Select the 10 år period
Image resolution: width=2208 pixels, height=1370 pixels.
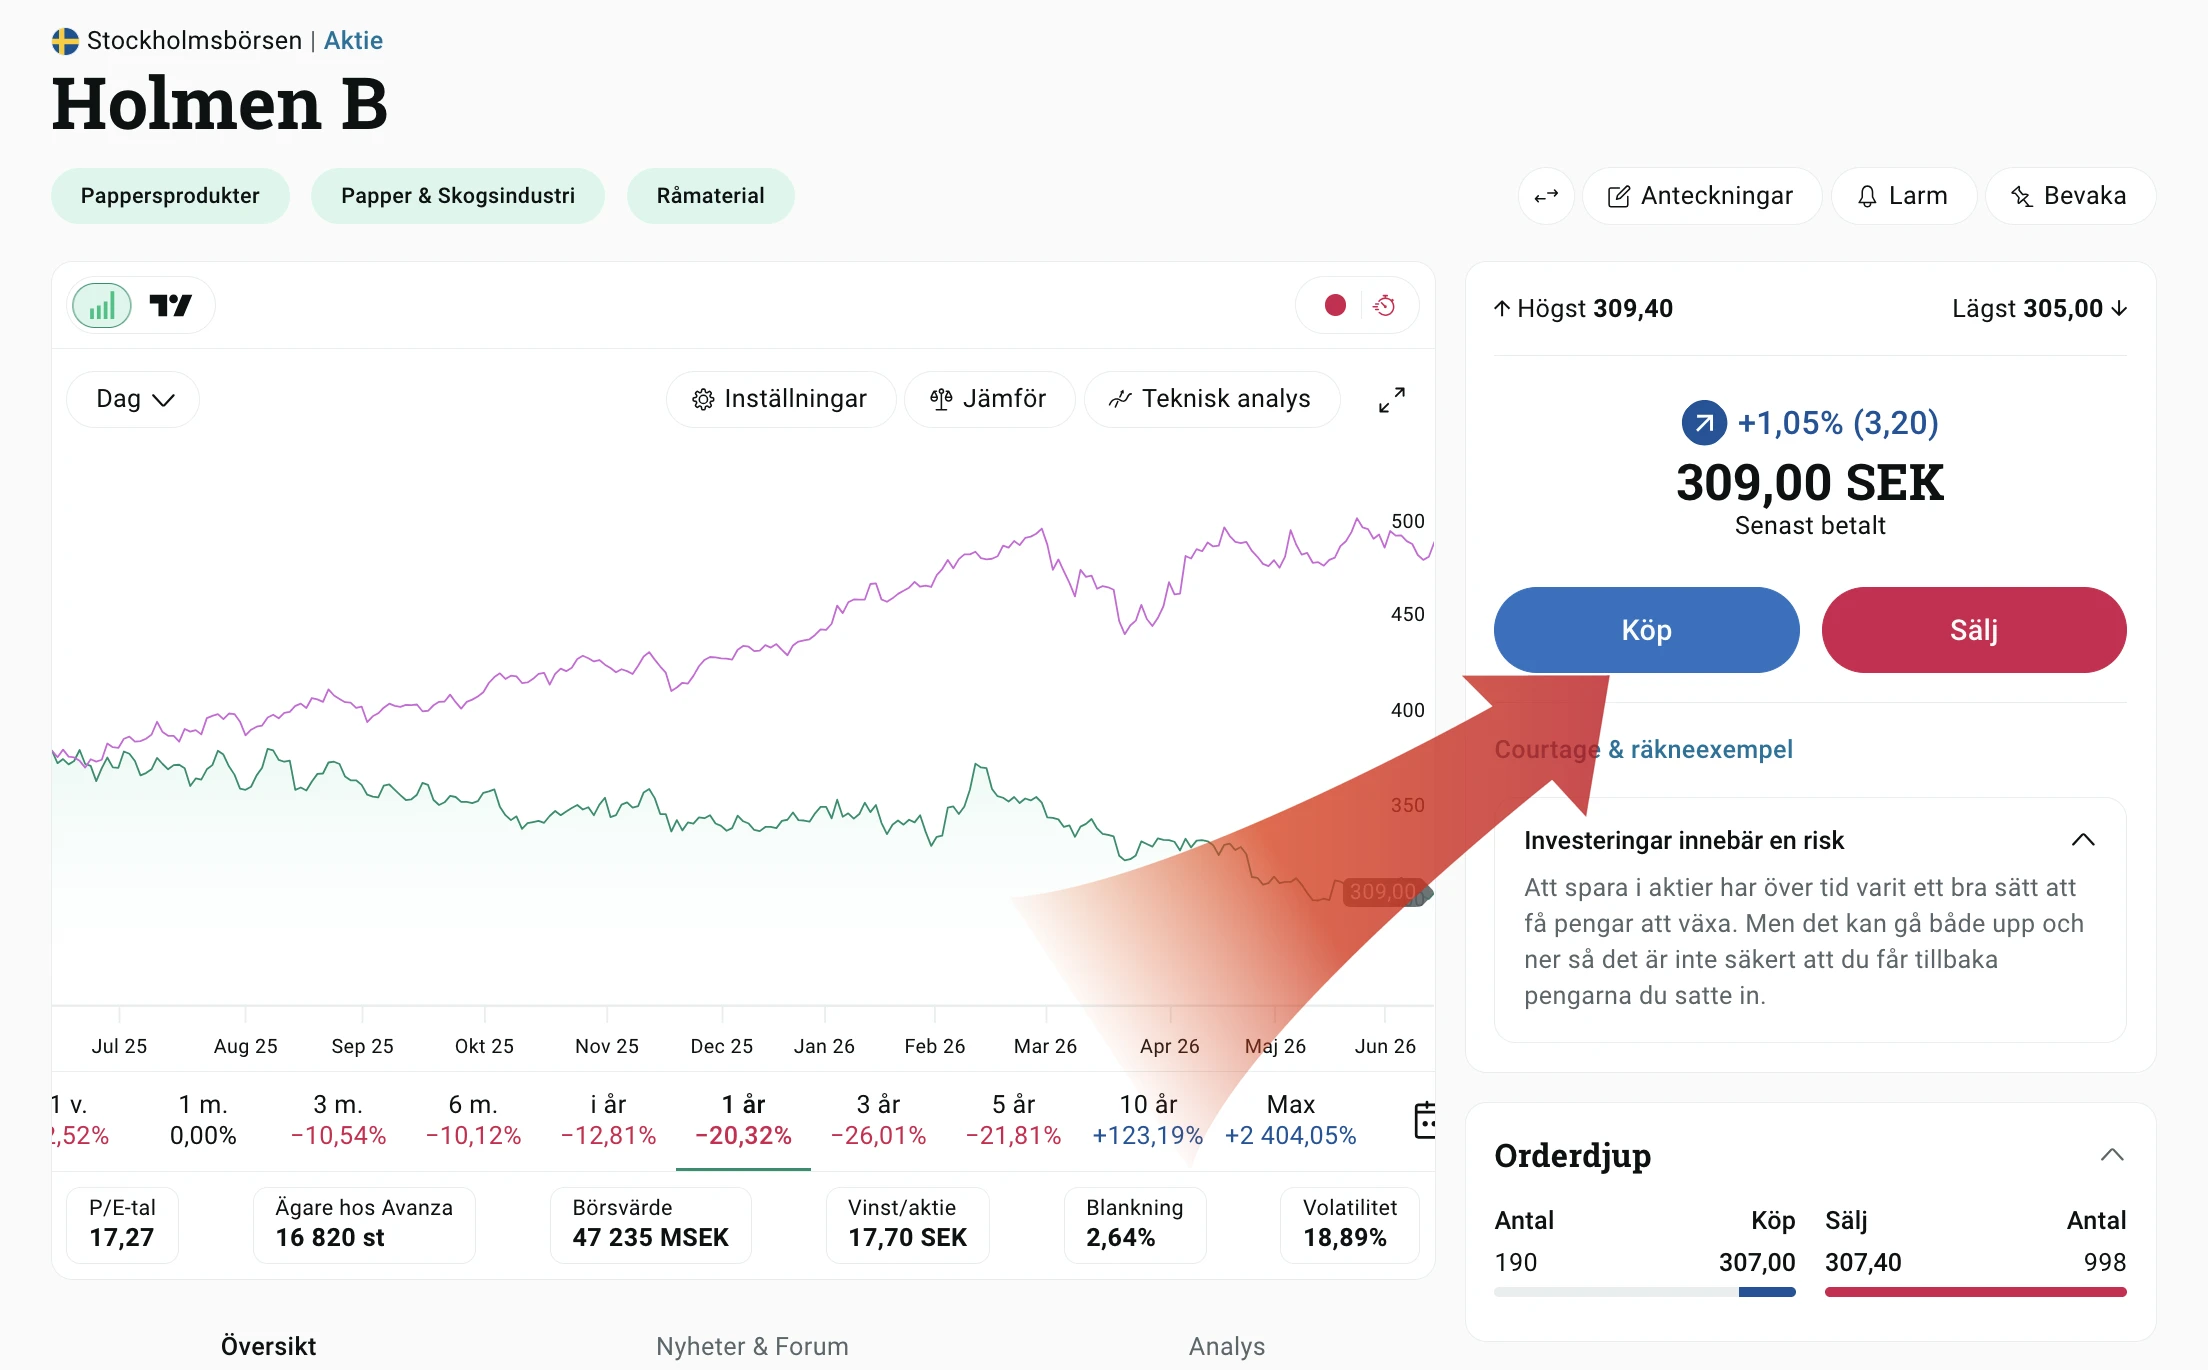pyautogui.click(x=1148, y=1120)
